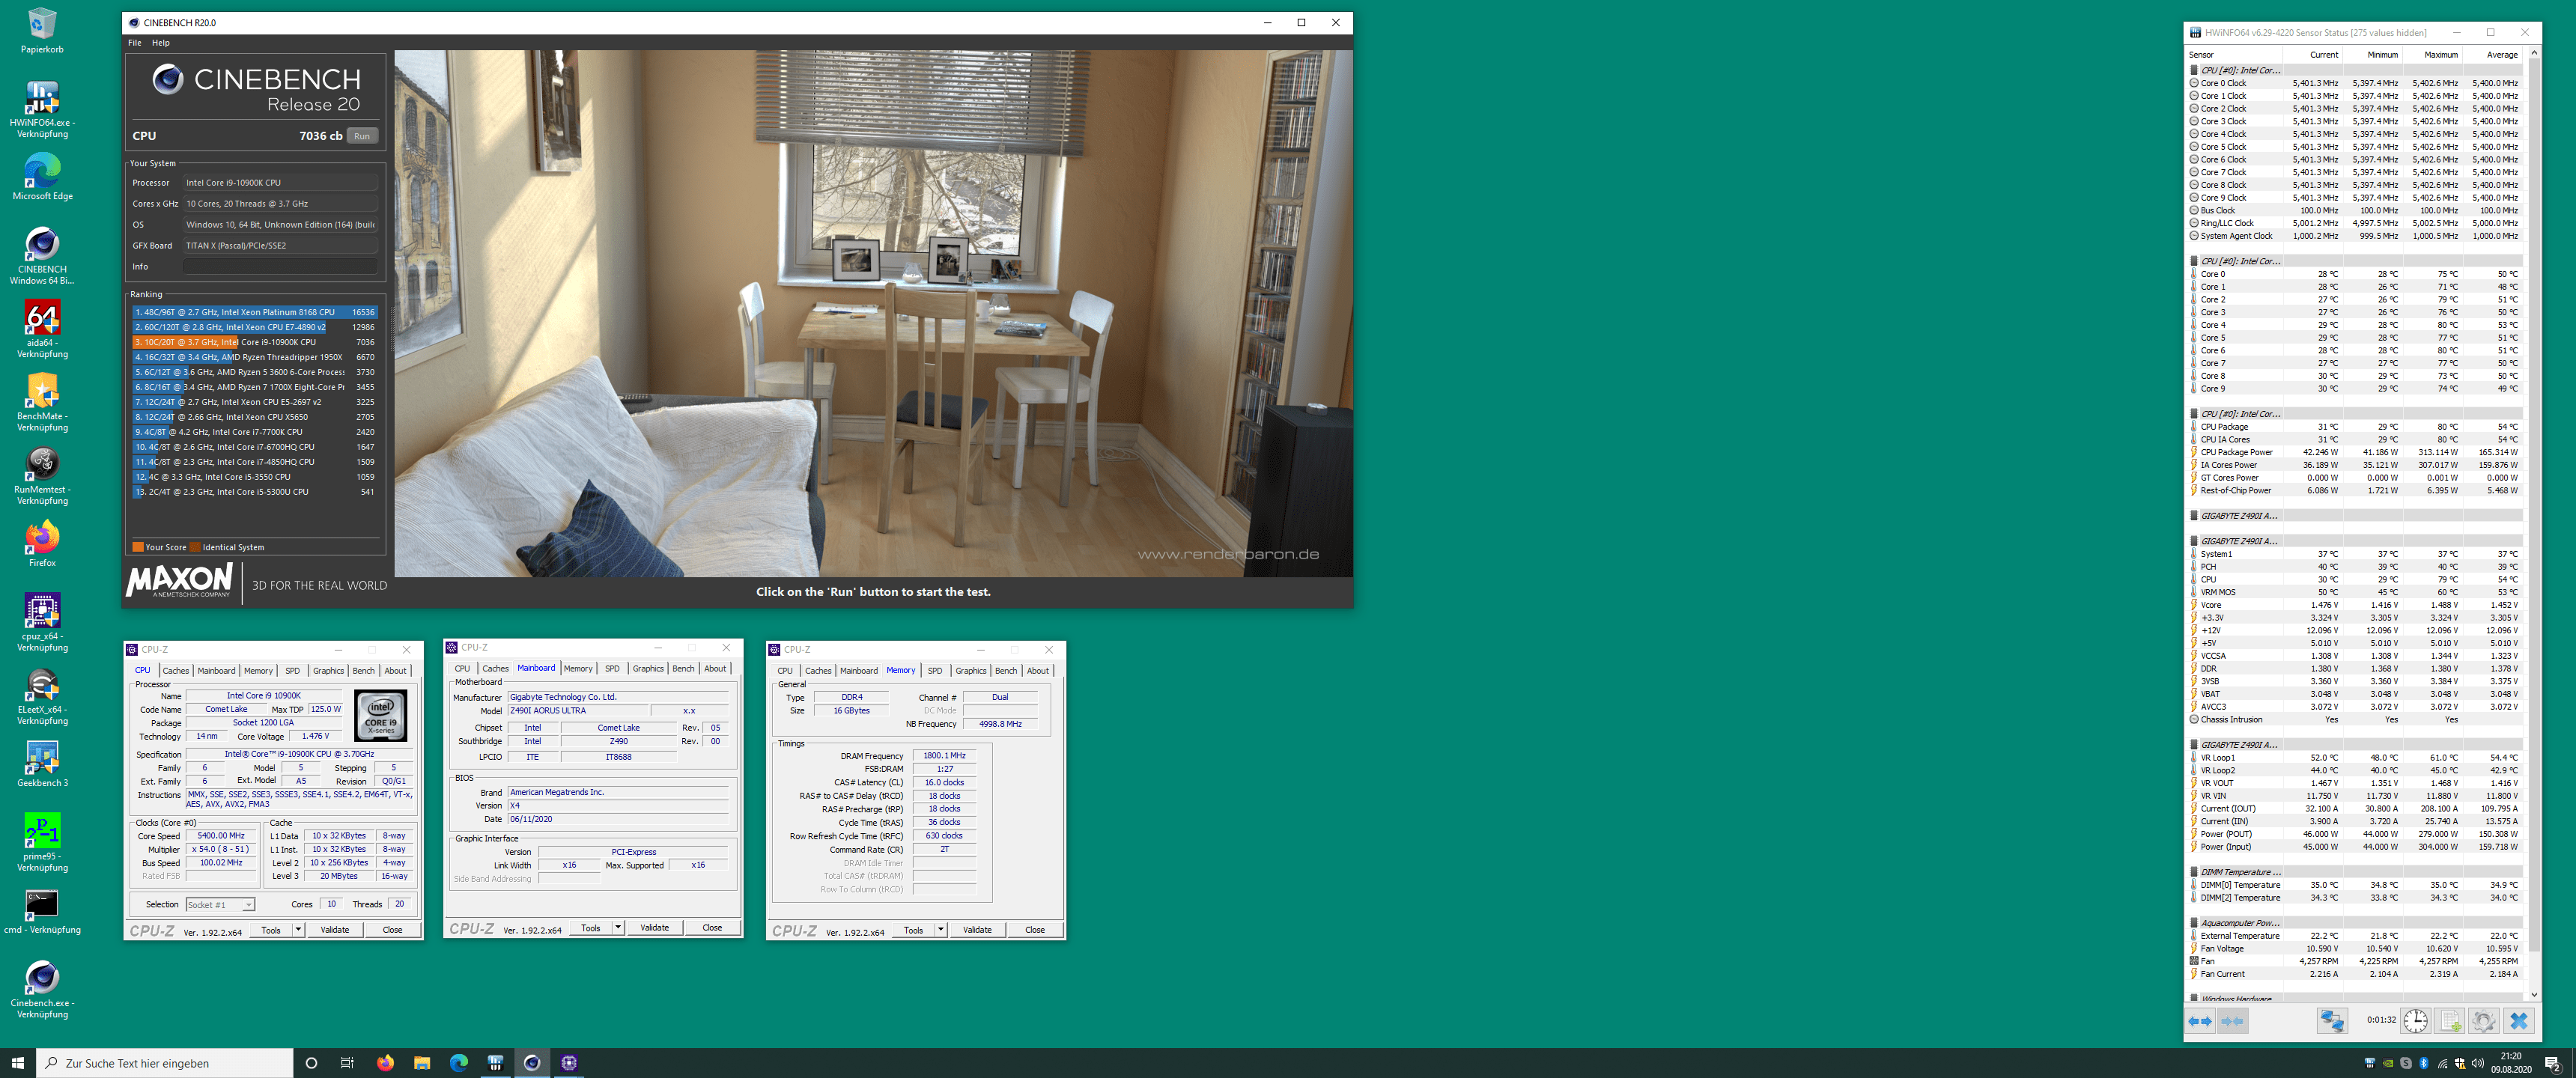Open Geekbench 3 desktop shortcut

(x=42, y=764)
